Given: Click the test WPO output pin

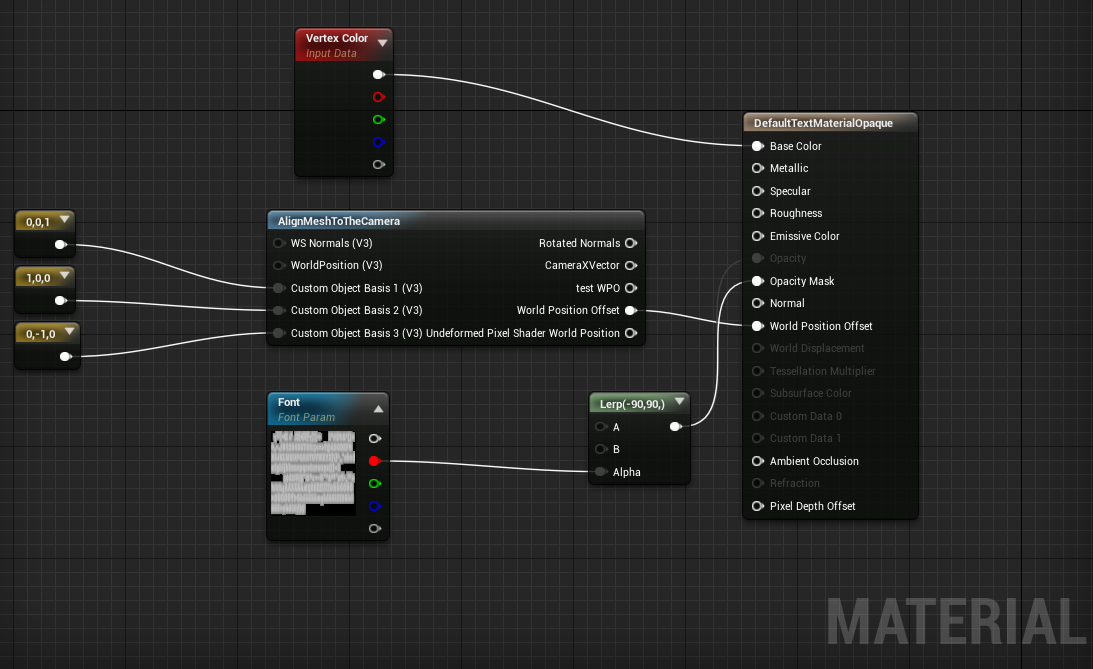Looking at the screenshot, I should click(631, 288).
